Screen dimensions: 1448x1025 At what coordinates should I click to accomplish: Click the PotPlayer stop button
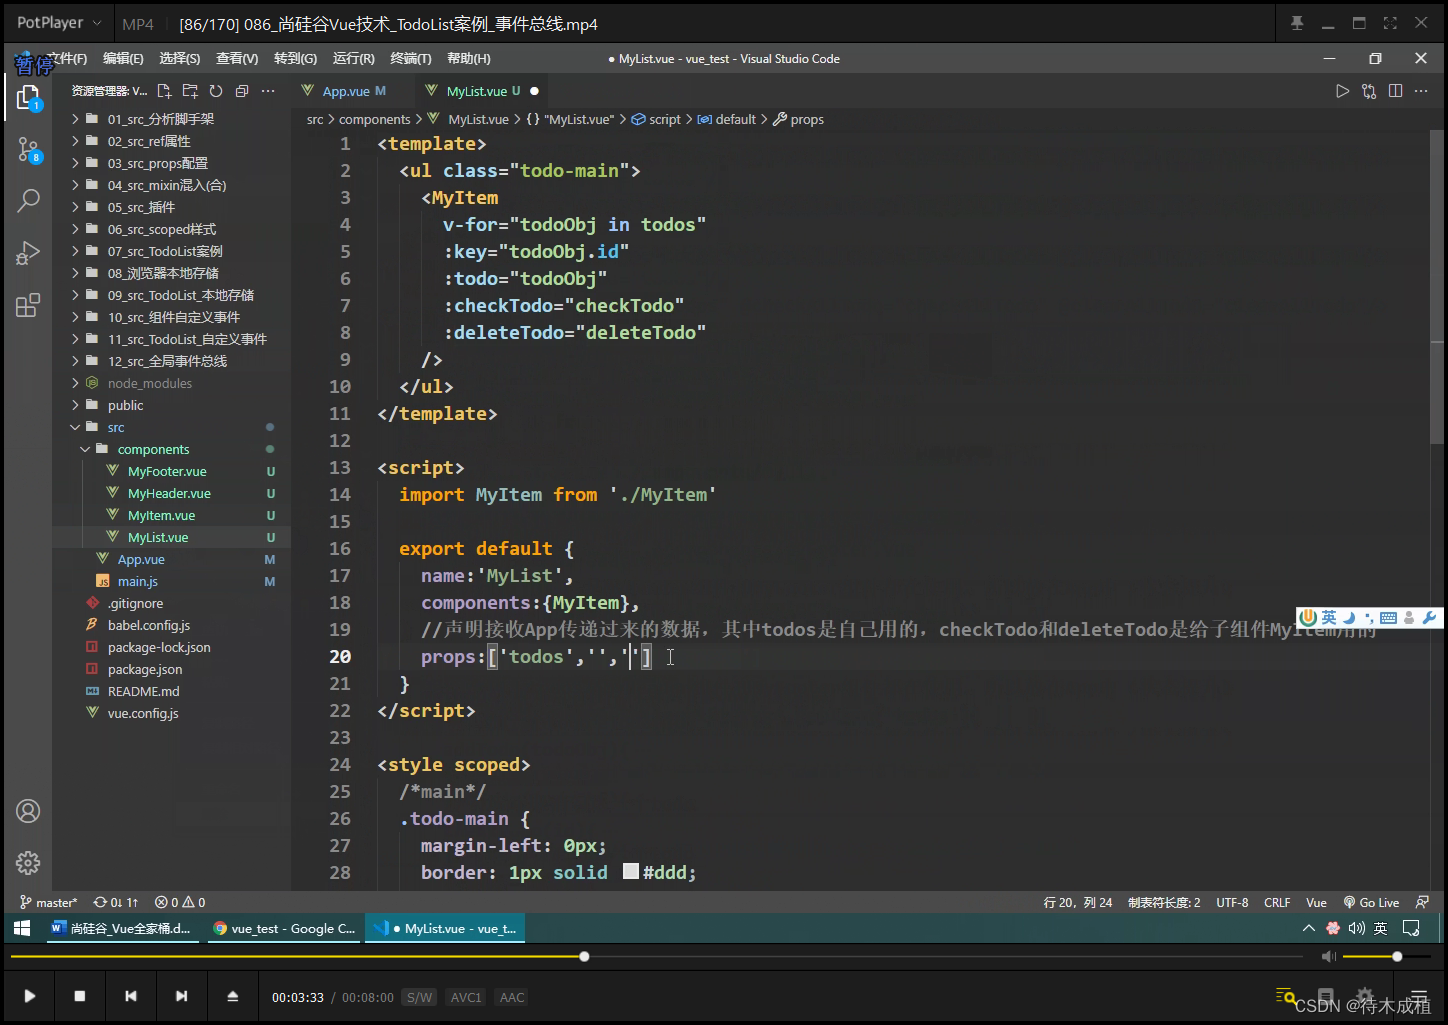pos(80,996)
